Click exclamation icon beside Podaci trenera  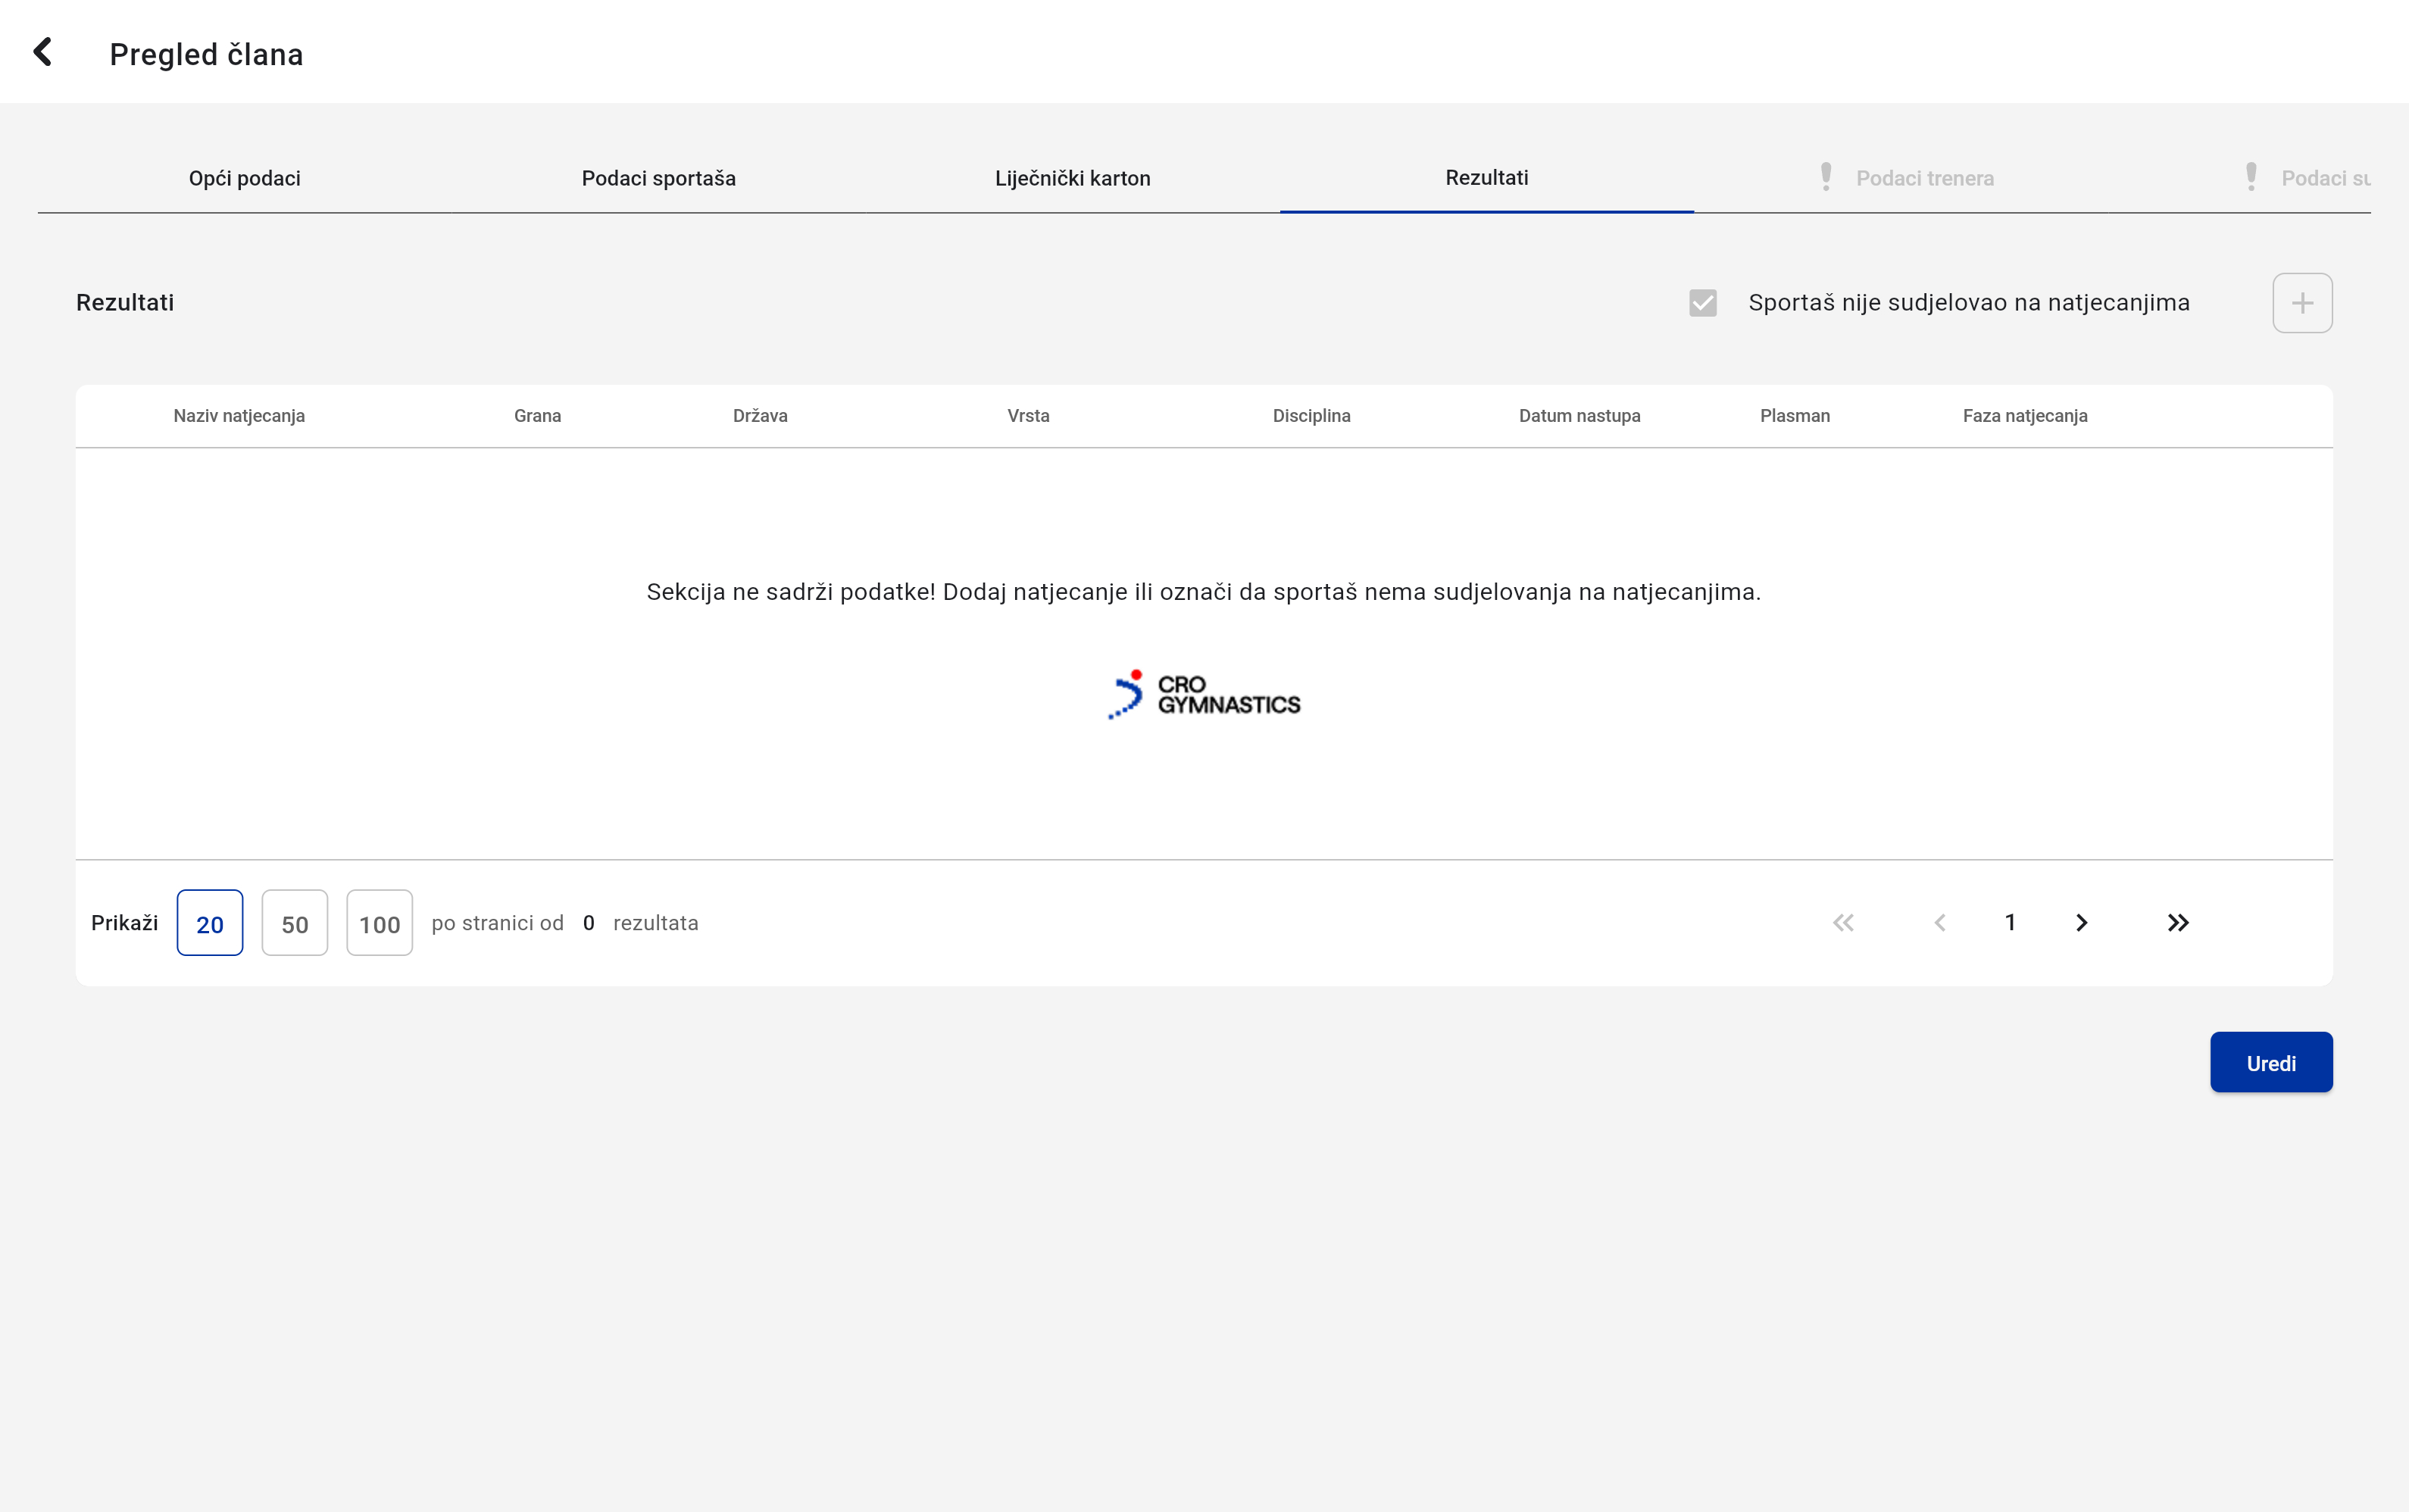(1825, 177)
